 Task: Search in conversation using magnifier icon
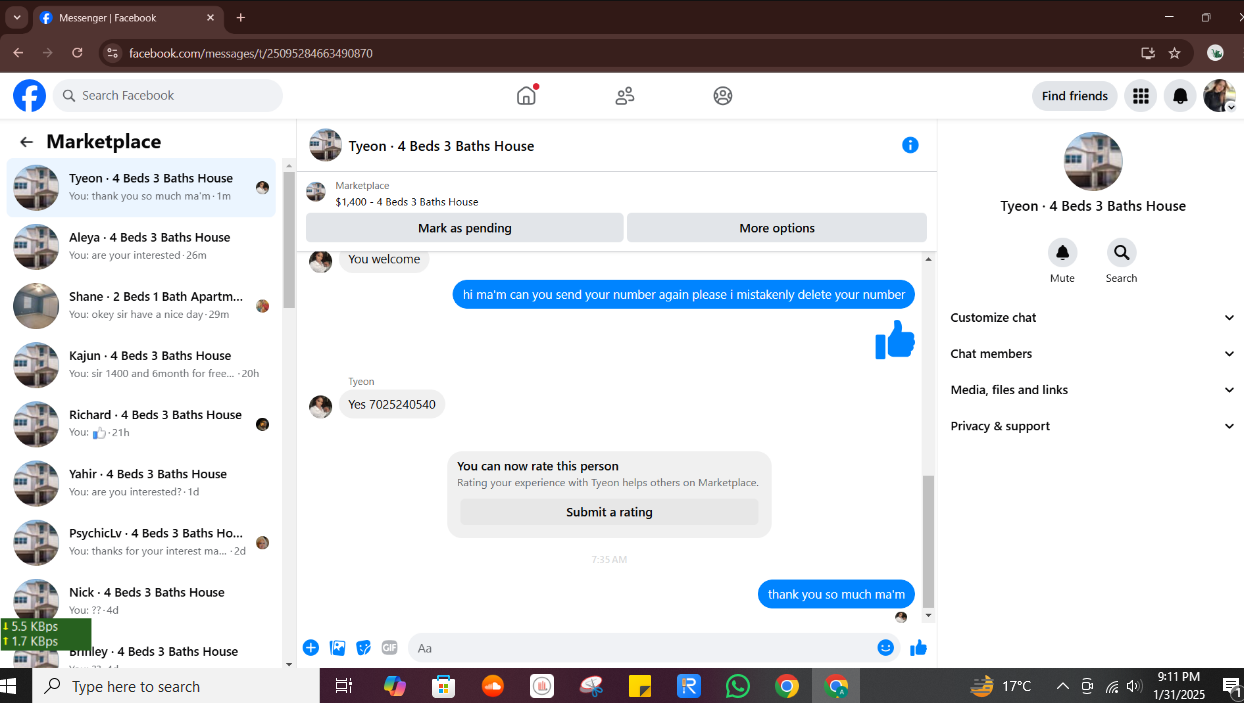pos(1121,252)
